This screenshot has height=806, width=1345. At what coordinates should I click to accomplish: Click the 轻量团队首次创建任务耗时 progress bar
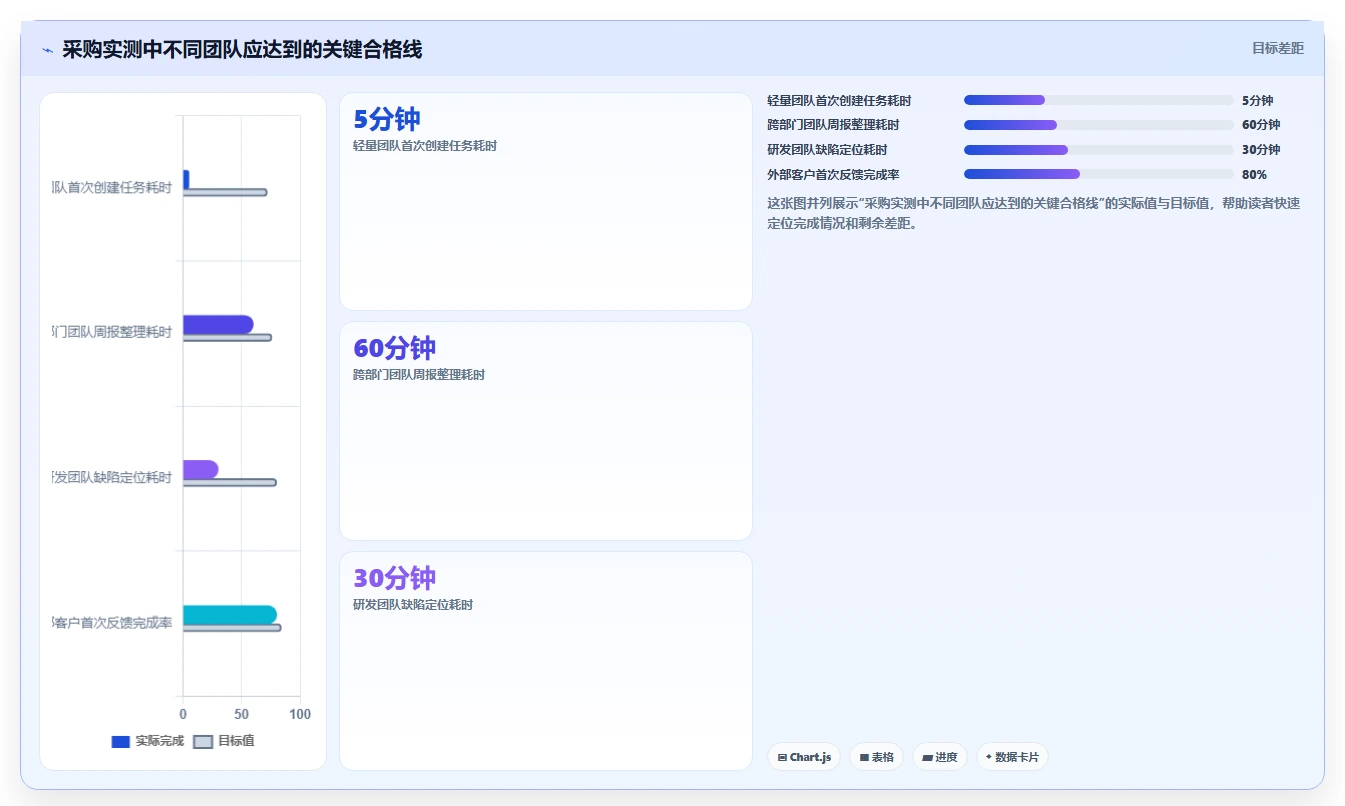(x=1098, y=100)
